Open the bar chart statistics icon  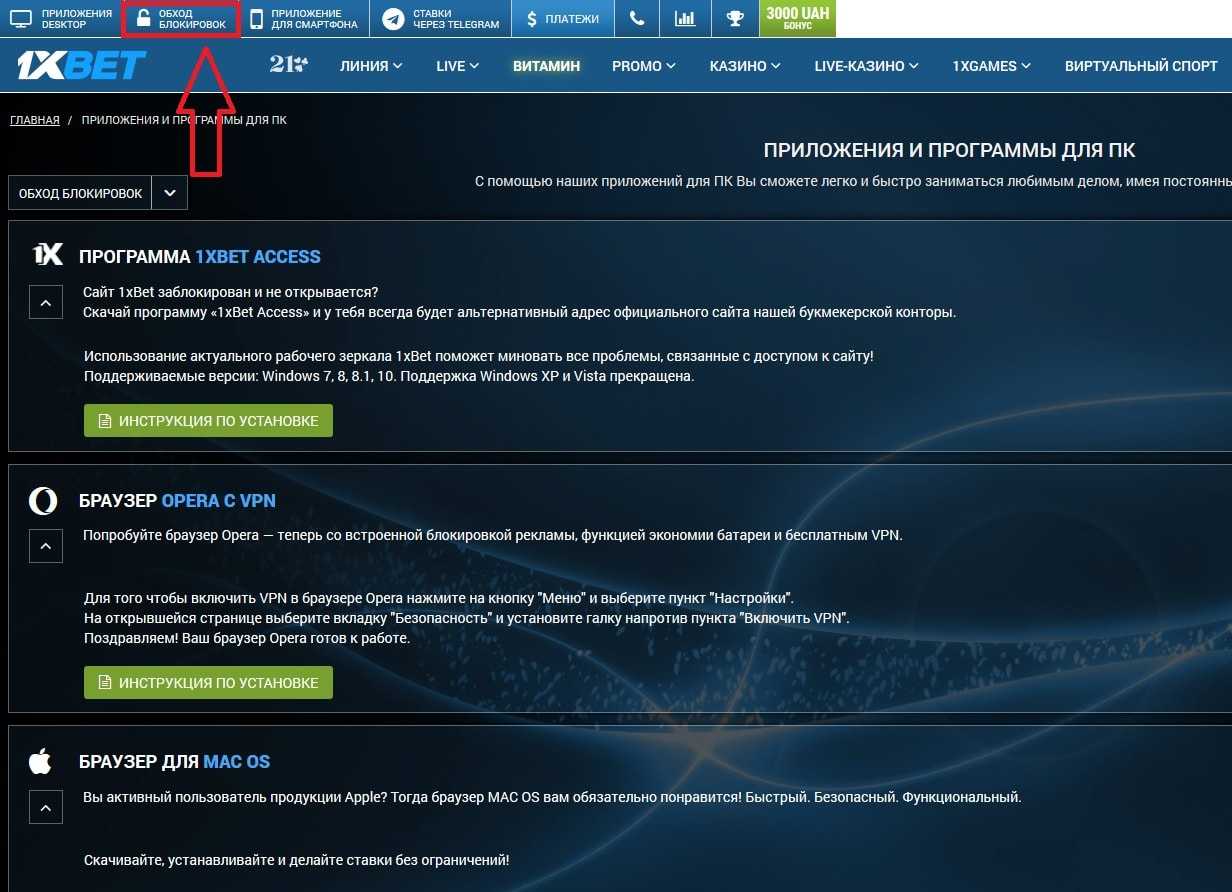(x=685, y=19)
